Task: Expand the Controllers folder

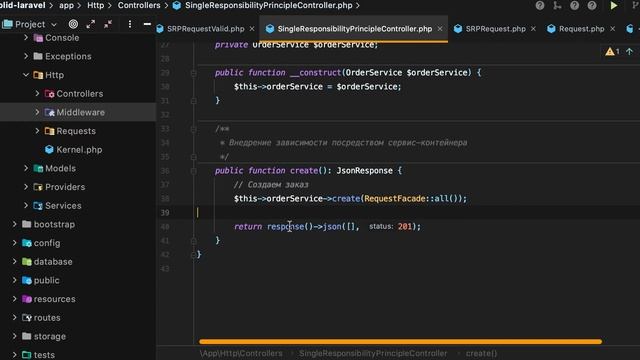Action: point(37,94)
